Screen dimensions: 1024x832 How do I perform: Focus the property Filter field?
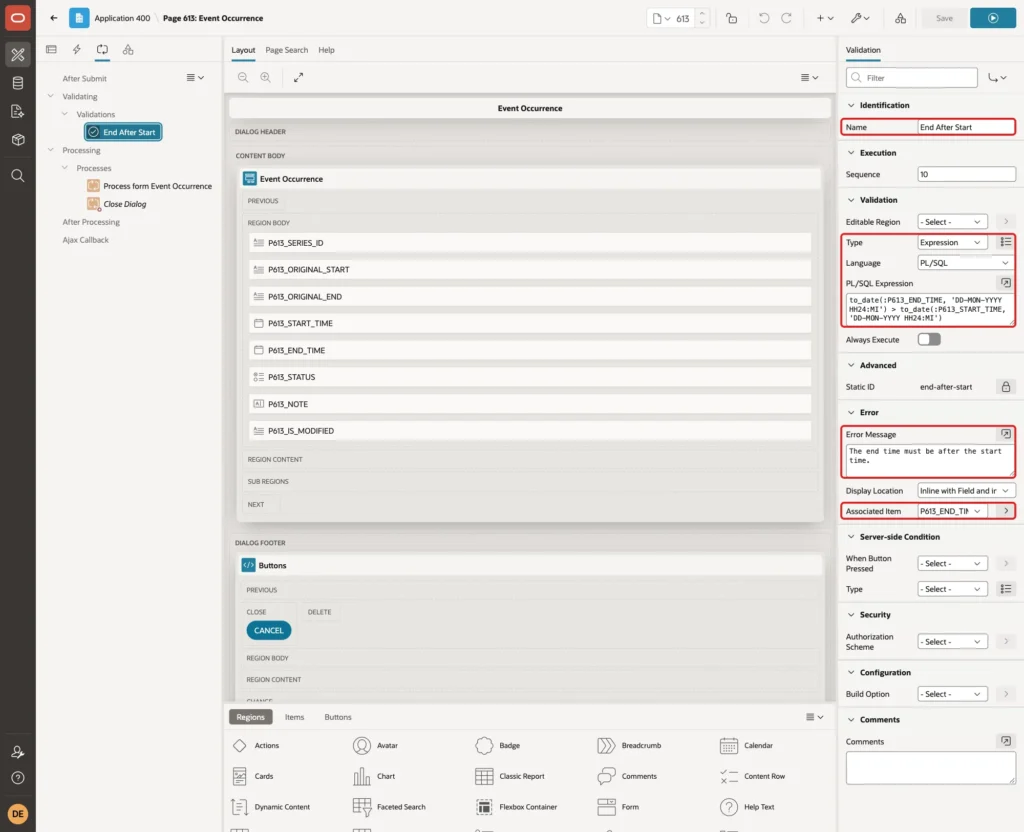tap(912, 78)
